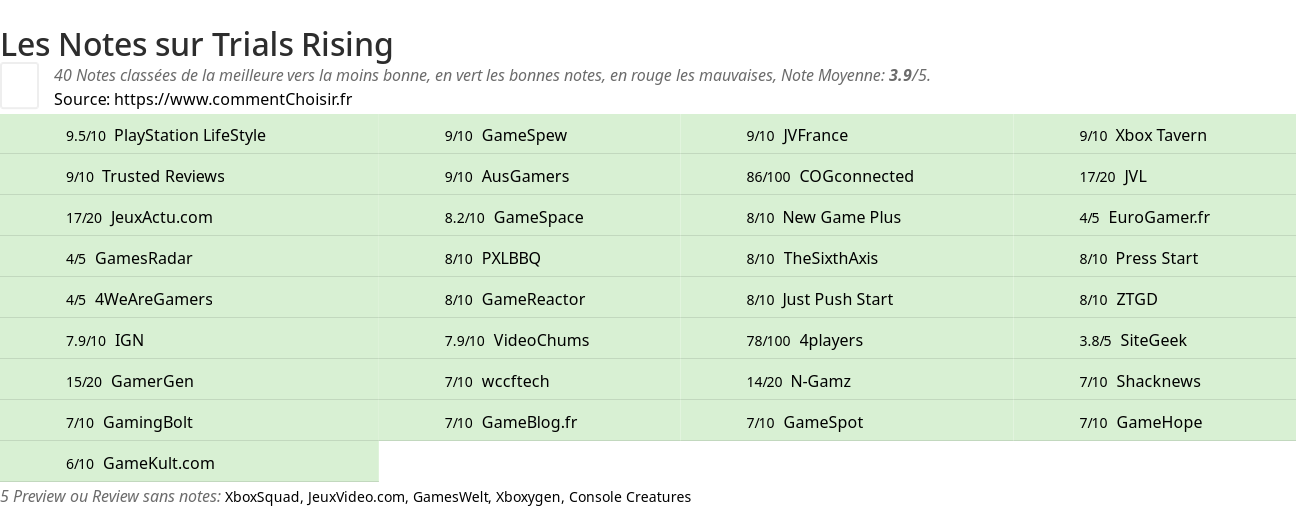
Task: Open the JeuxVideo.com preview link
Action: tap(356, 497)
